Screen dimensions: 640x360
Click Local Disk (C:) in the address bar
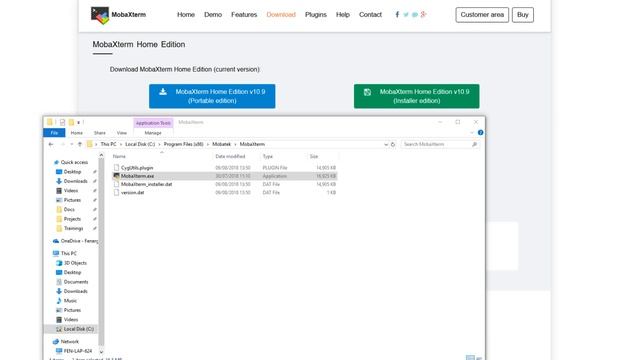tap(140, 144)
